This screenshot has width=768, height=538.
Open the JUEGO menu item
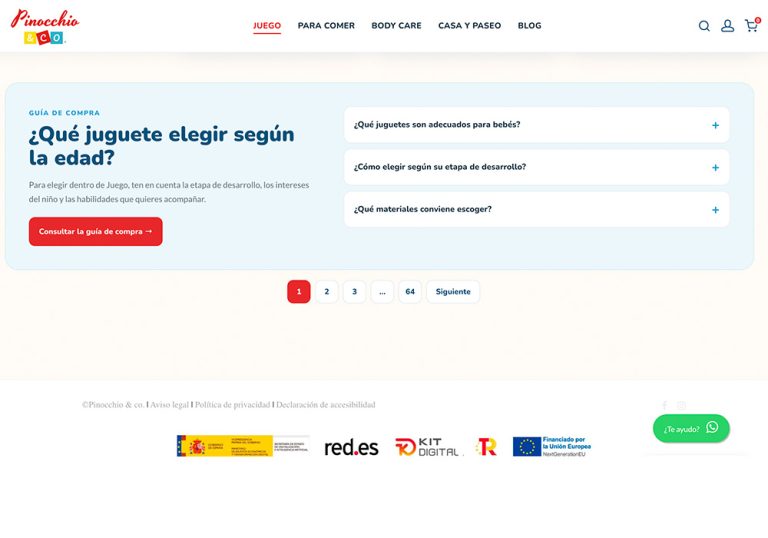(267, 25)
